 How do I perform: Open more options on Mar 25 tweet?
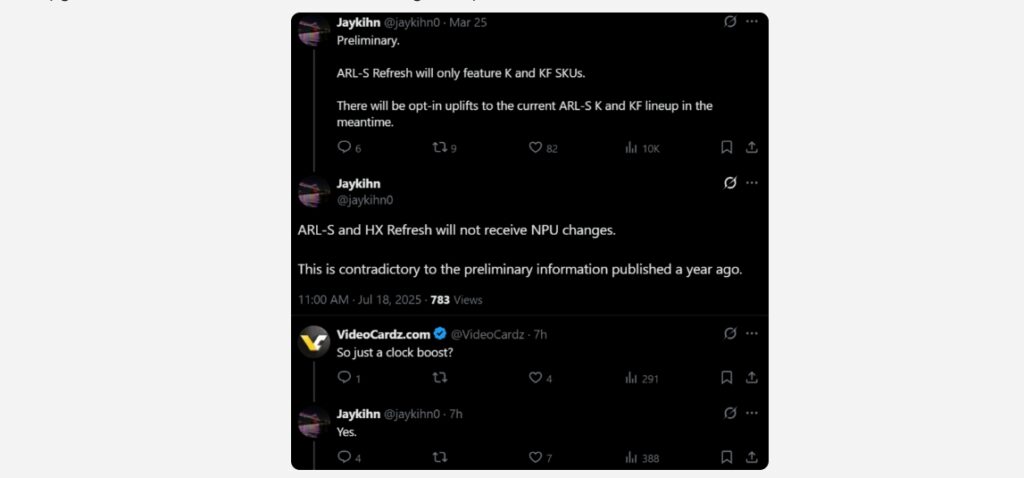(x=752, y=22)
